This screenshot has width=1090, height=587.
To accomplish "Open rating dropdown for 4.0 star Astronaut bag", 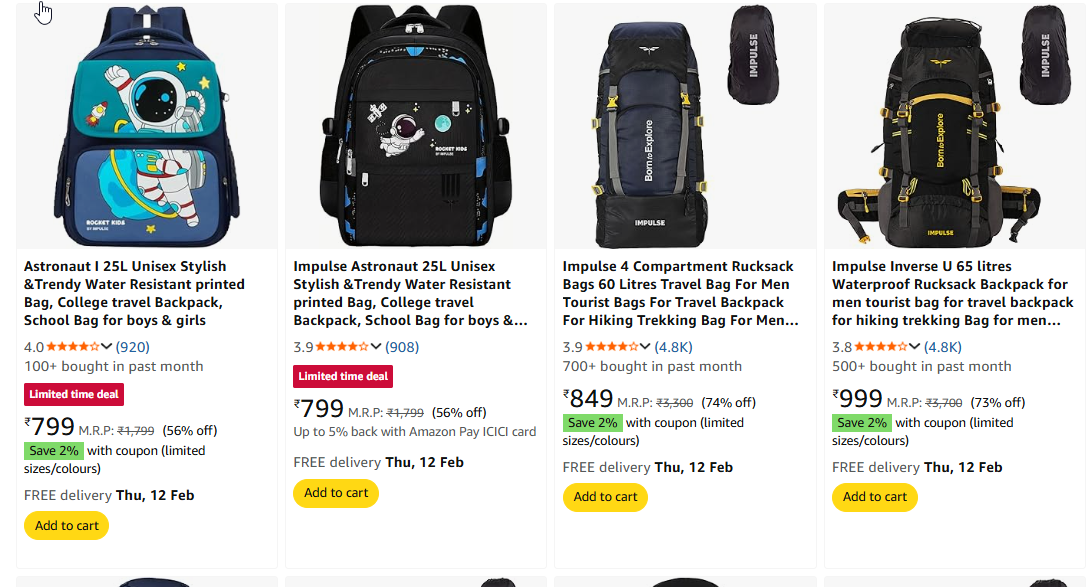I will click(x=107, y=347).
